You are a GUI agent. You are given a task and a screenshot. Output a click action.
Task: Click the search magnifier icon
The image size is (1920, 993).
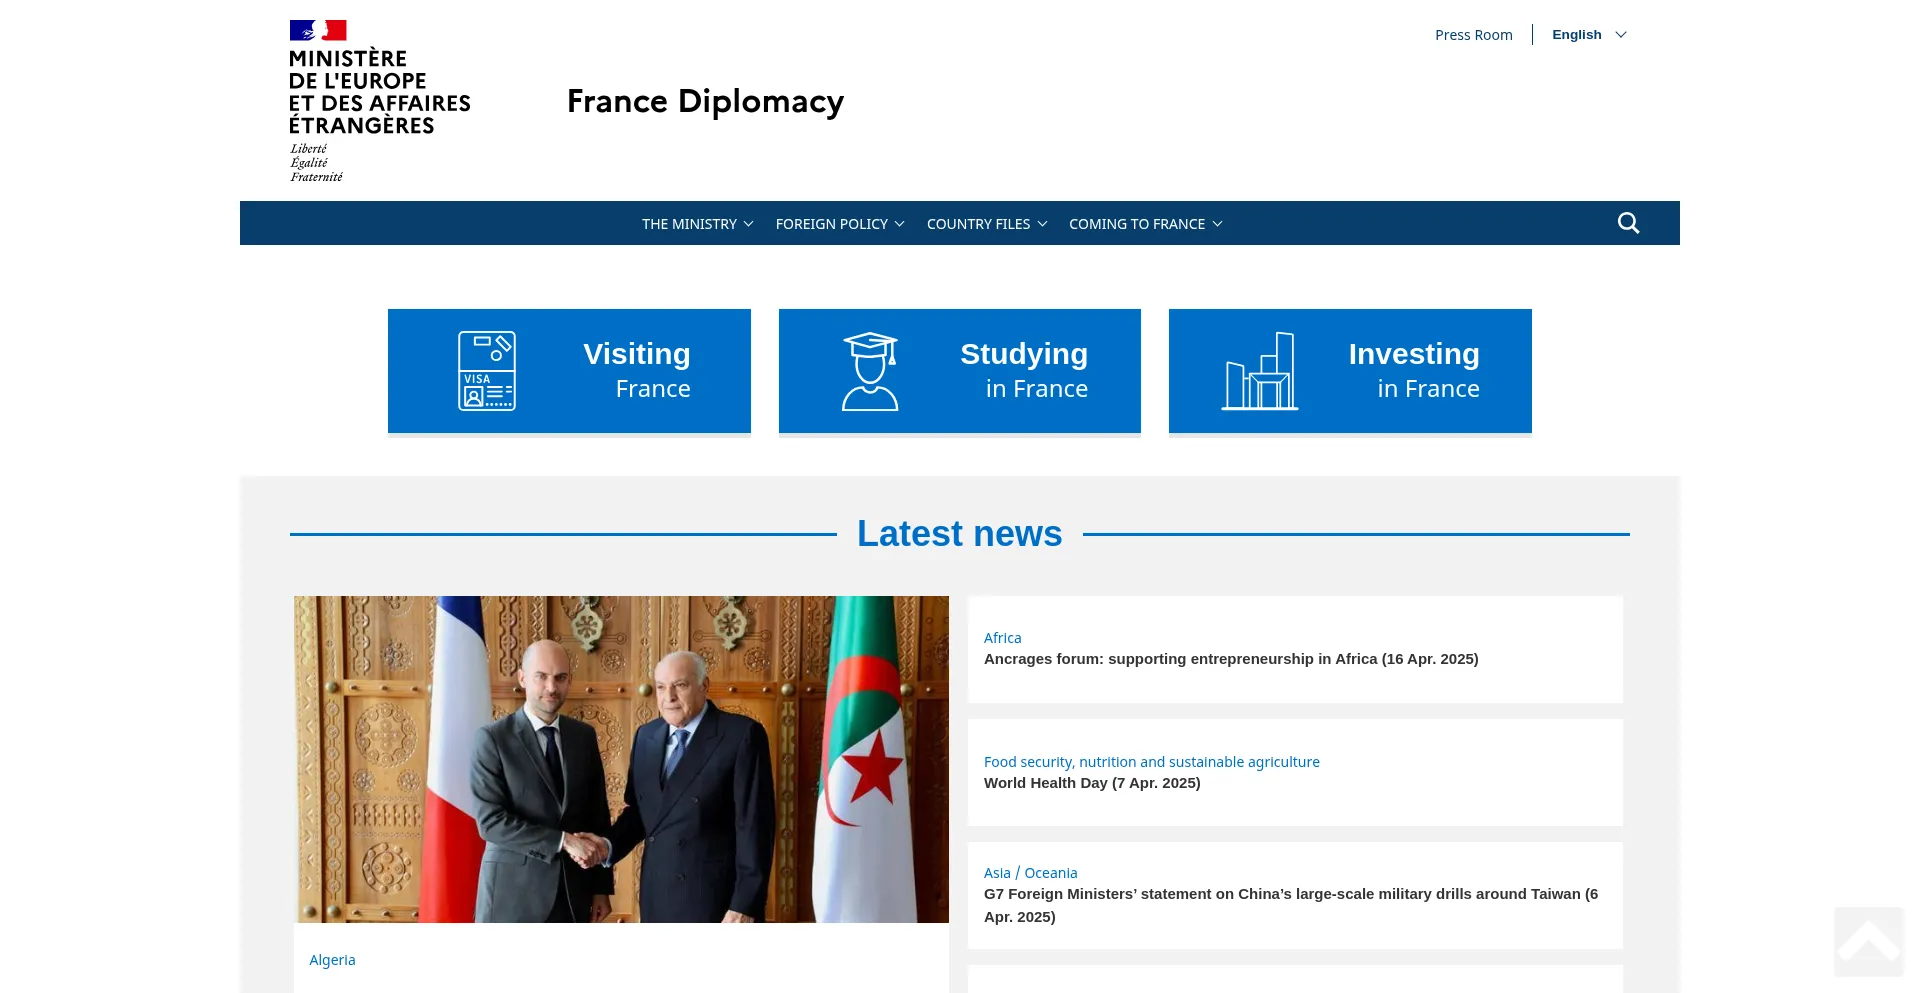pyautogui.click(x=1628, y=223)
